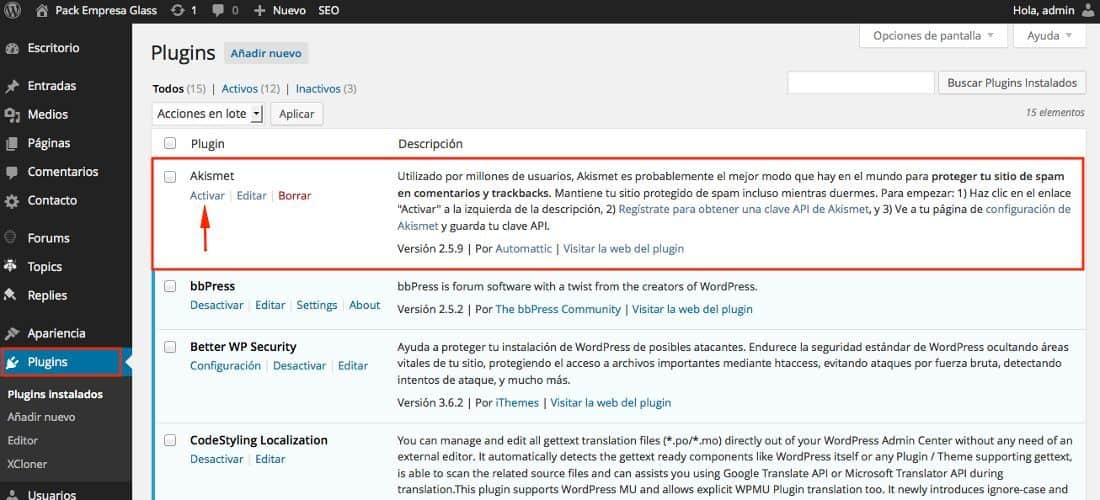This screenshot has height=500, width=1100.
Task: Open the Acciones en lote dropdown
Action: [208, 114]
